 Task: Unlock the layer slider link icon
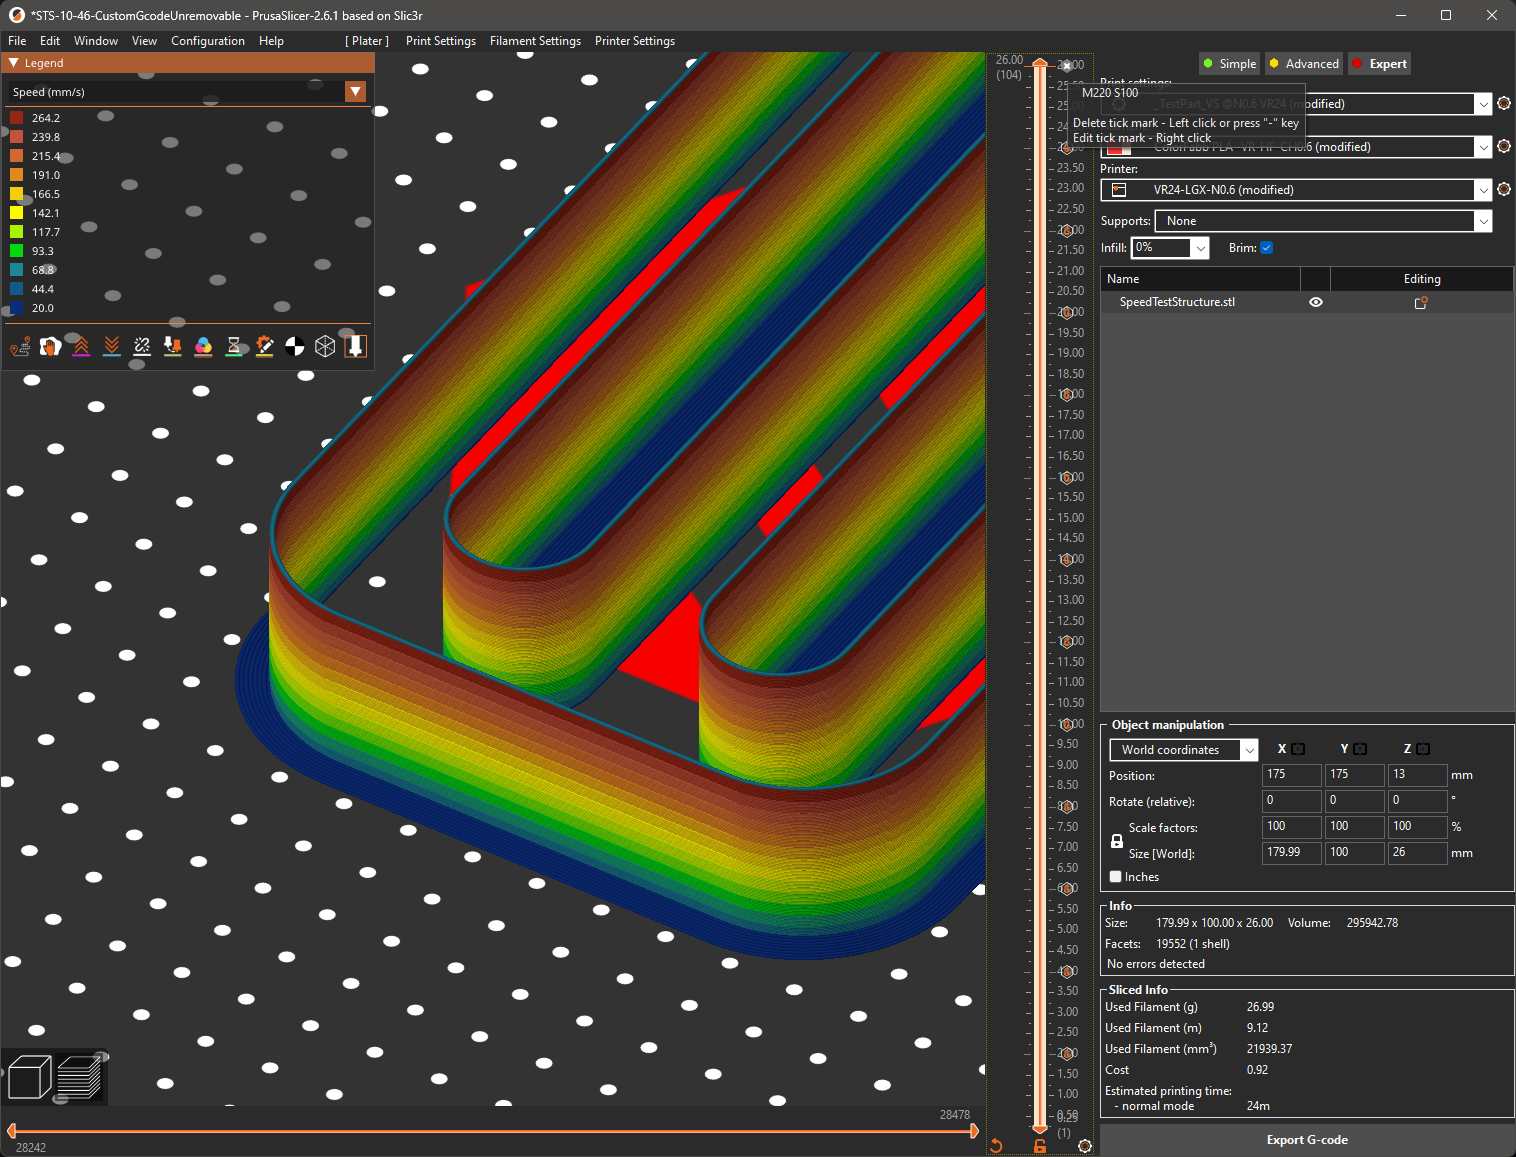1039,1145
